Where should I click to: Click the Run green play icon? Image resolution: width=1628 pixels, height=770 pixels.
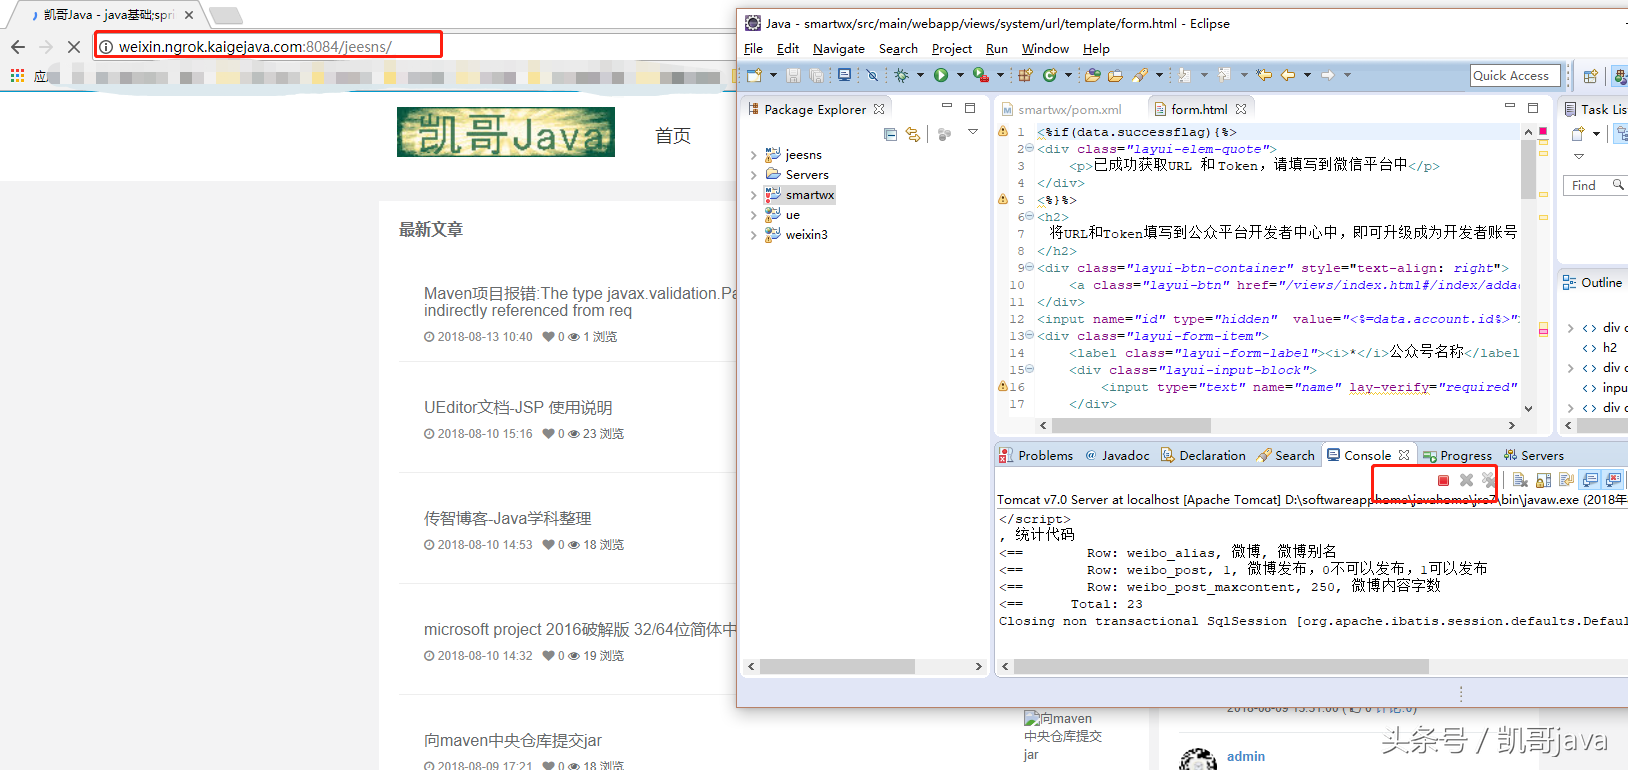point(940,75)
